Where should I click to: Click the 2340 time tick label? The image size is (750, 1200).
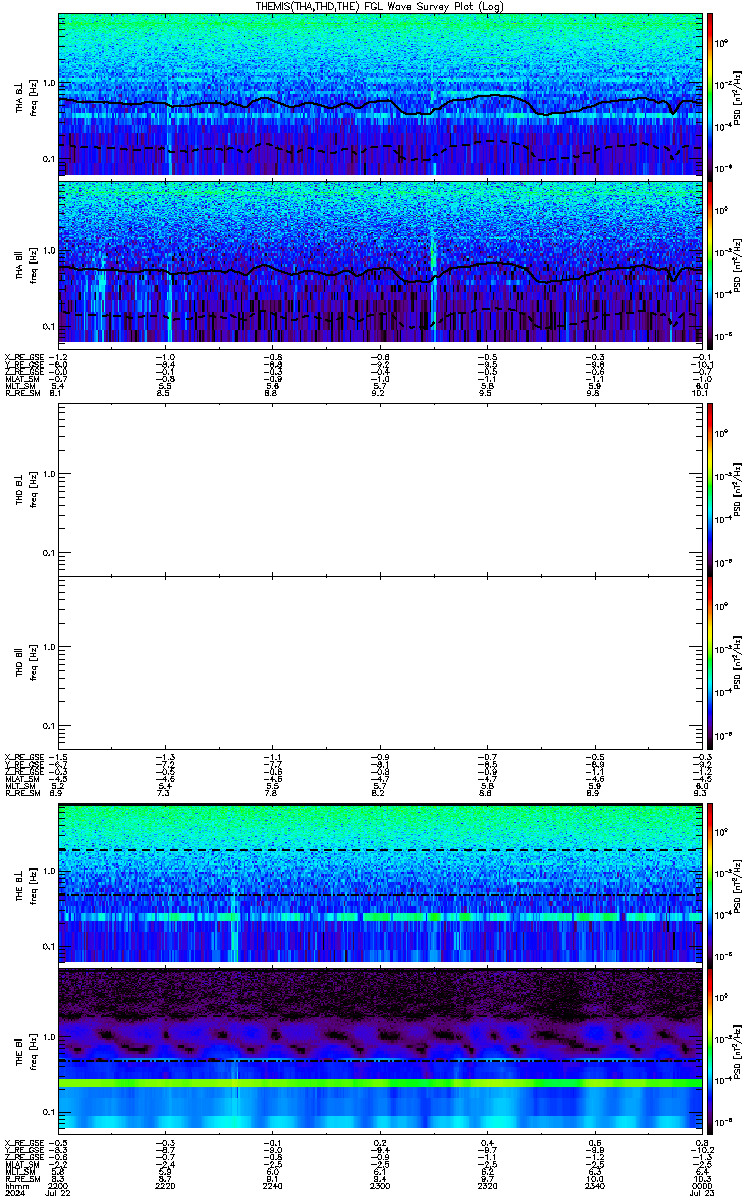click(x=594, y=1184)
